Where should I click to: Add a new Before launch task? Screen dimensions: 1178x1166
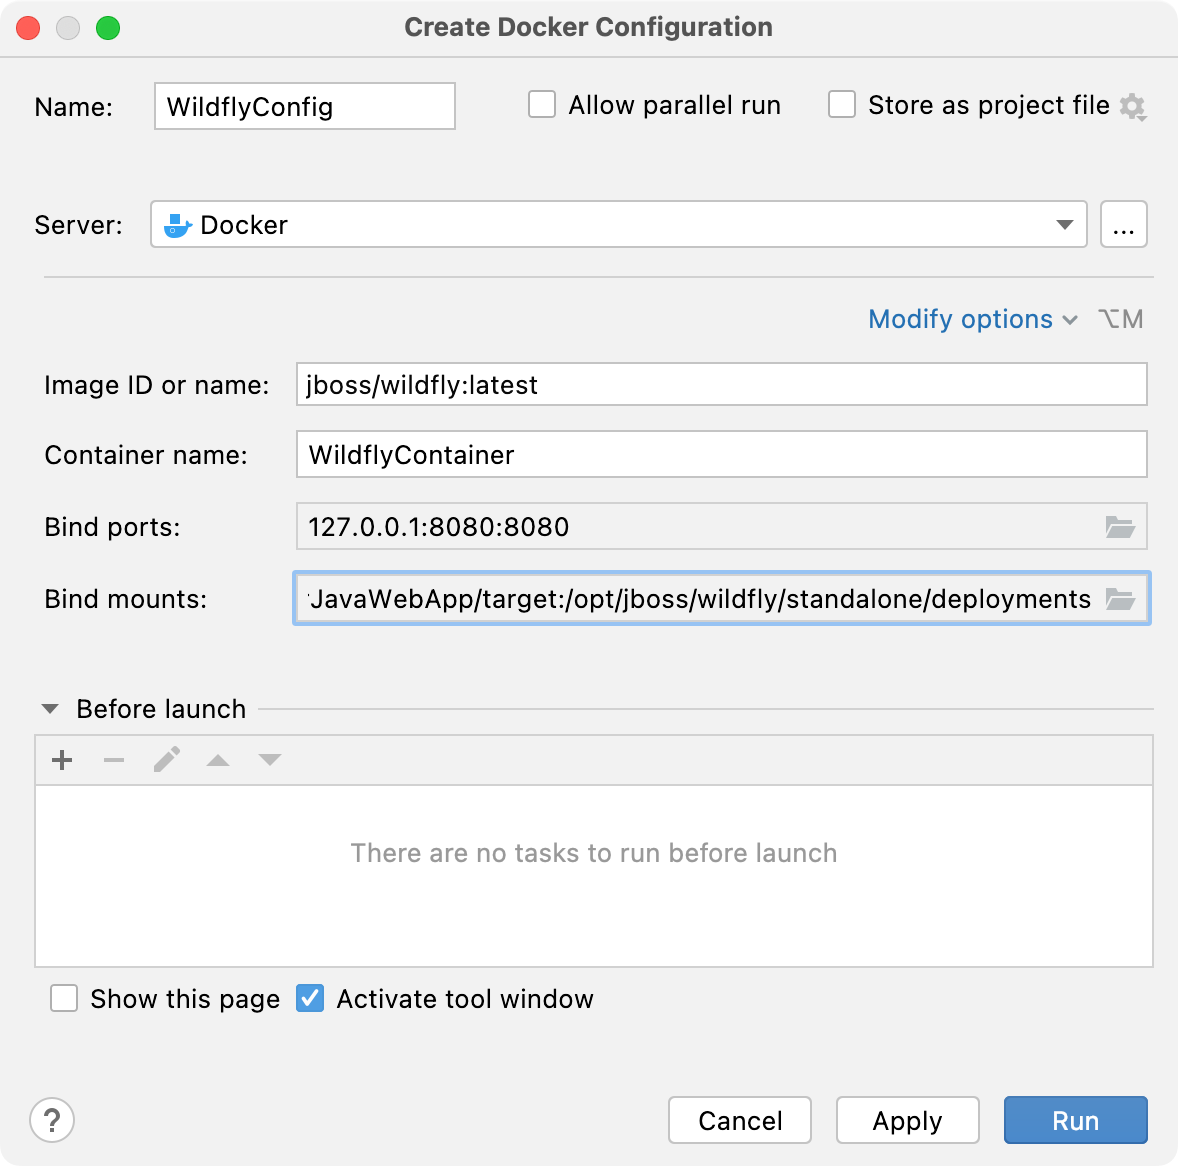click(61, 760)
